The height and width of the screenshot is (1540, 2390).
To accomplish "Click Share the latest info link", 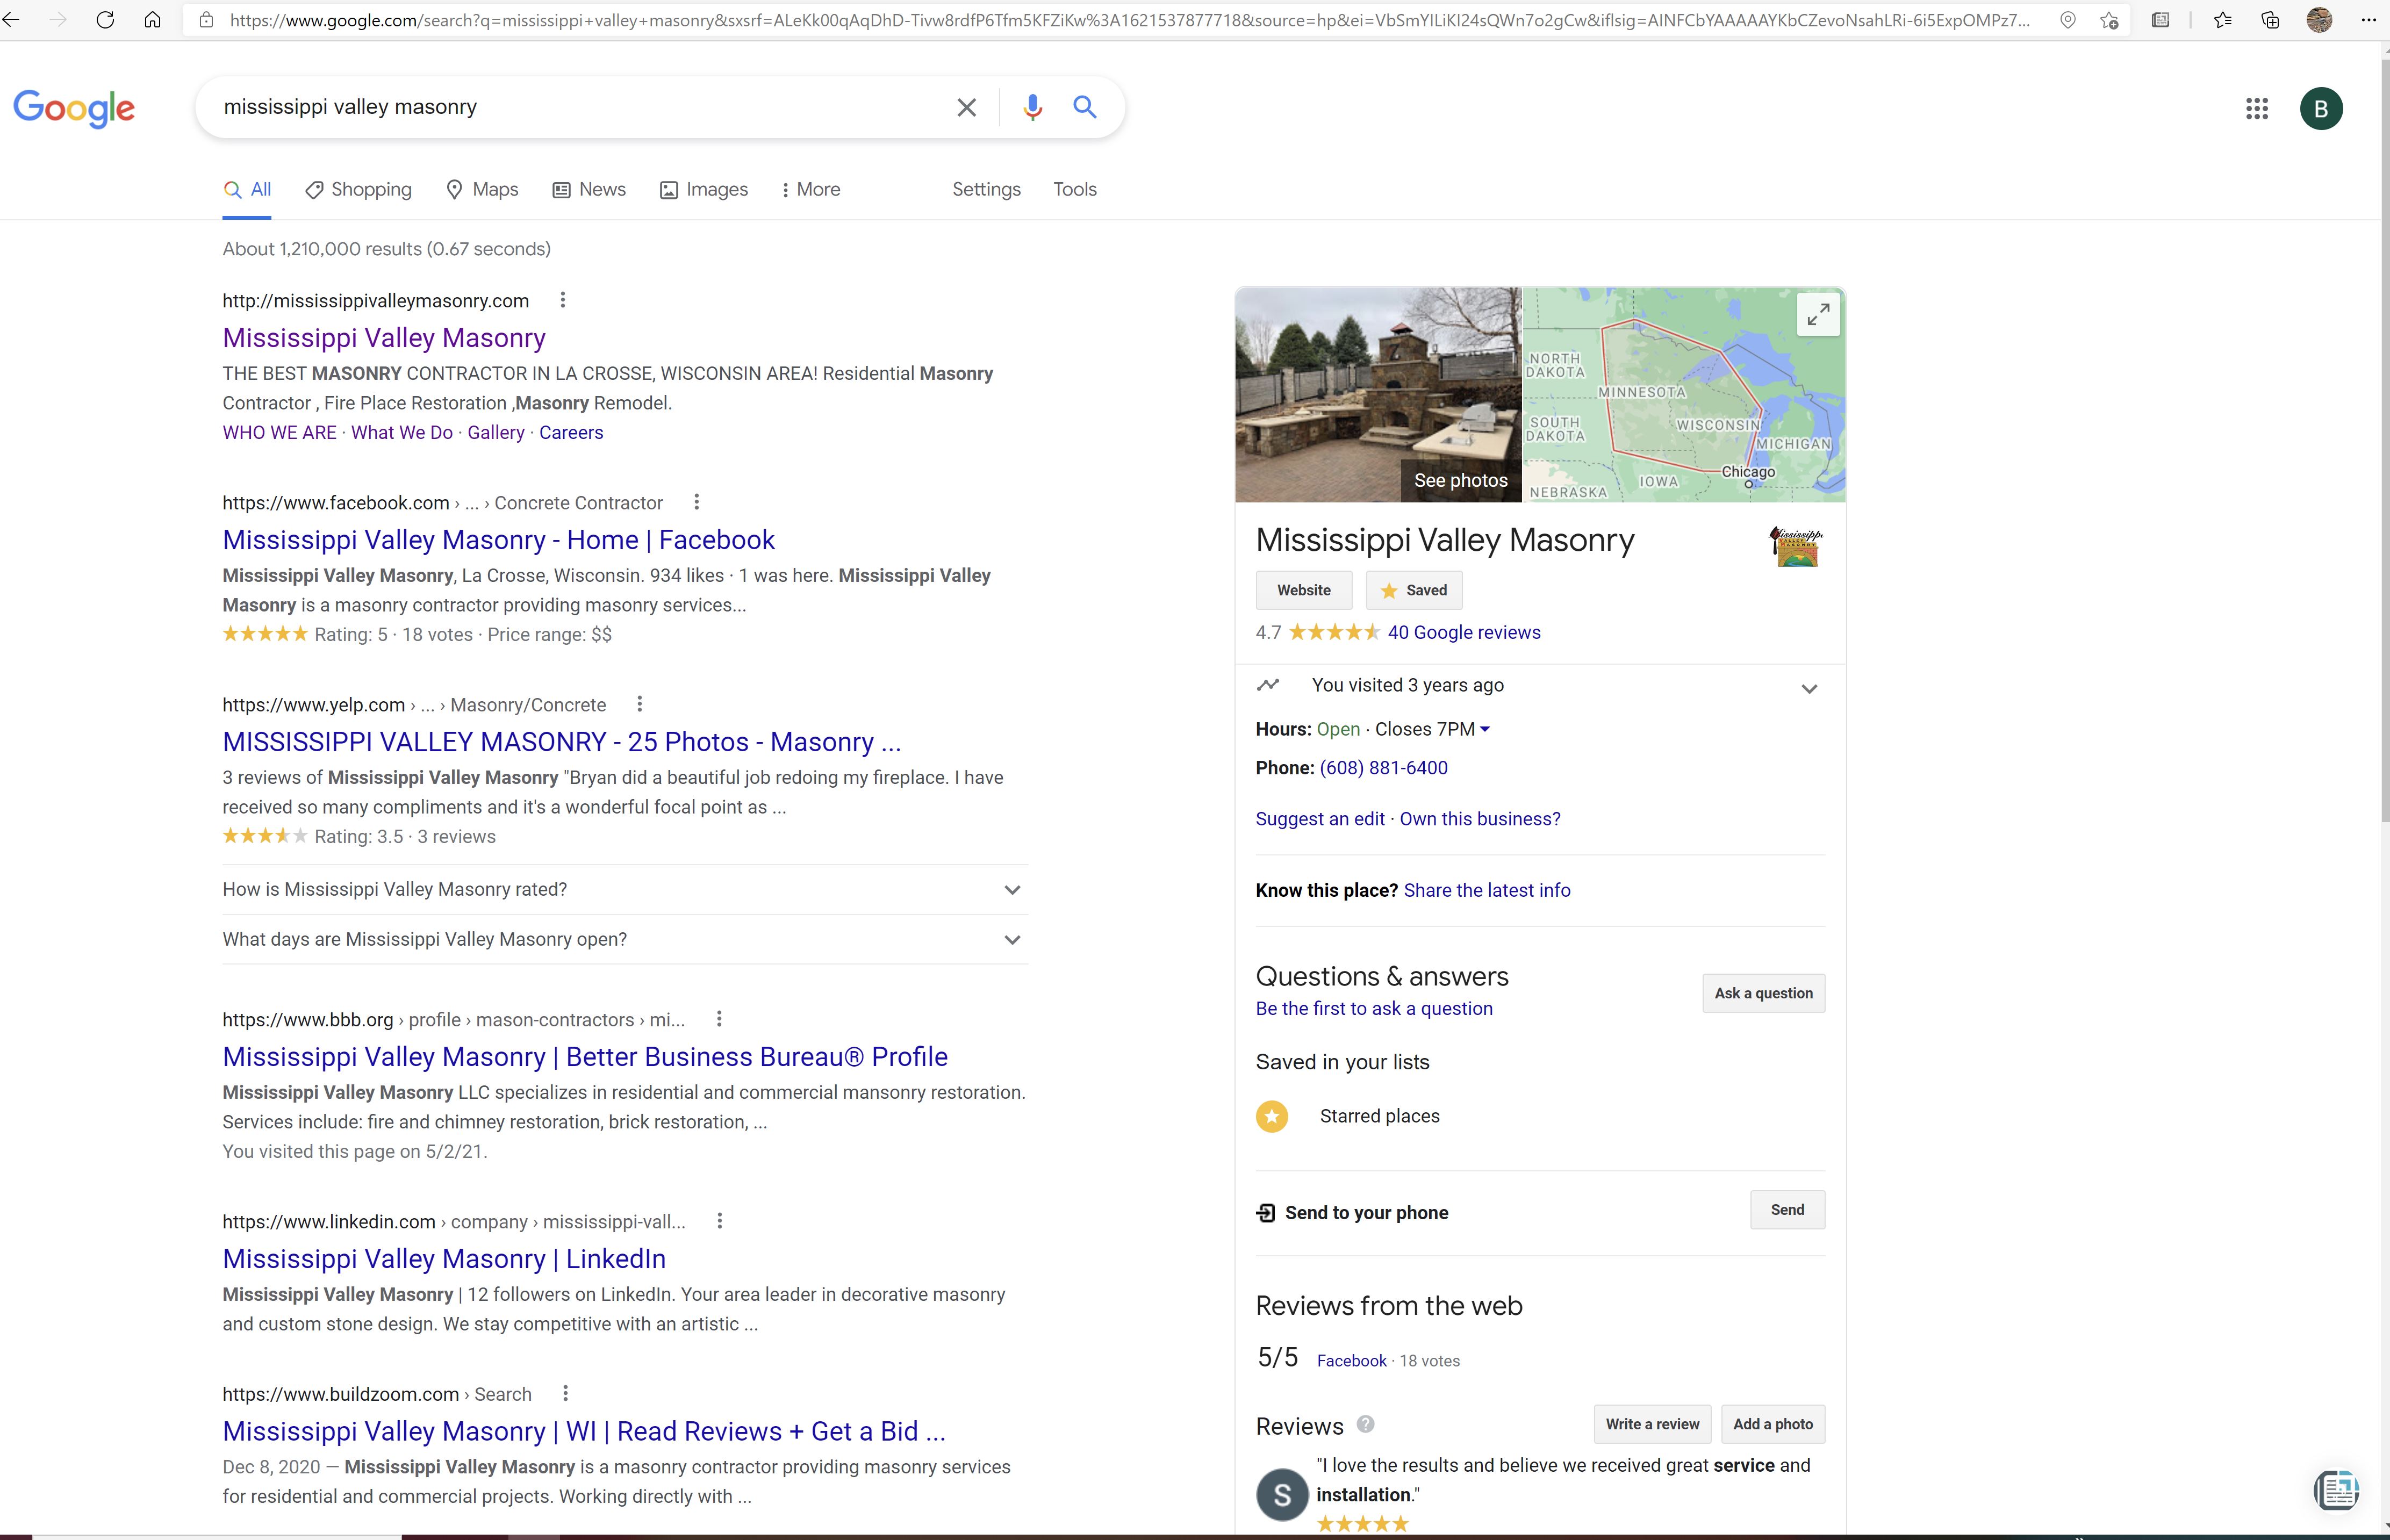I will click(1487, 890).
